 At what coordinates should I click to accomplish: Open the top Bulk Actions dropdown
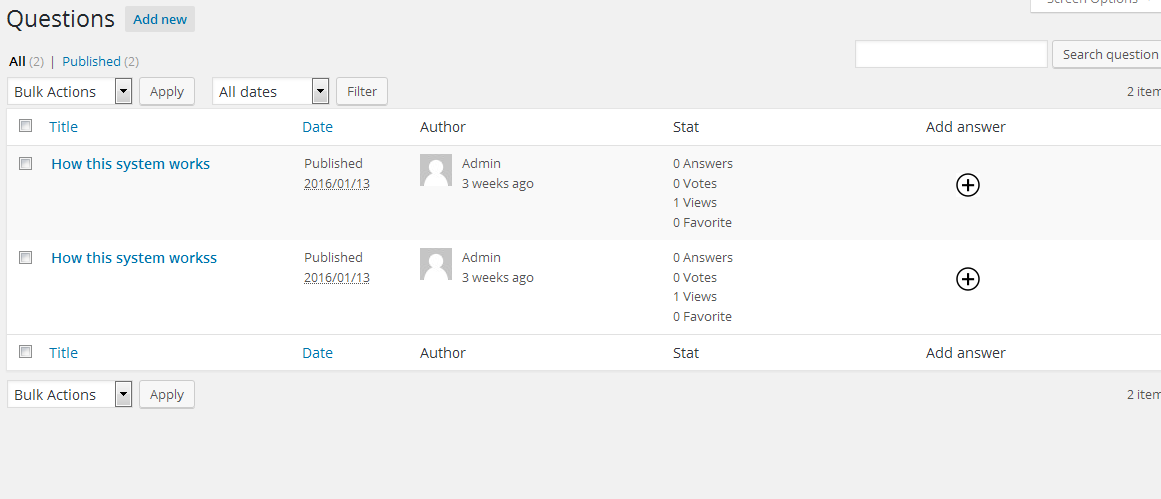coord(70,91)
